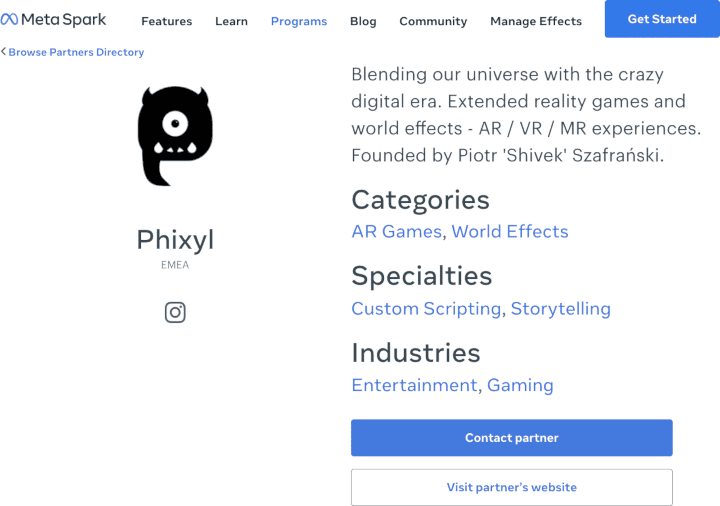Return to Browse Partners Directory
The image size is (720, 506).
[76, 52]
